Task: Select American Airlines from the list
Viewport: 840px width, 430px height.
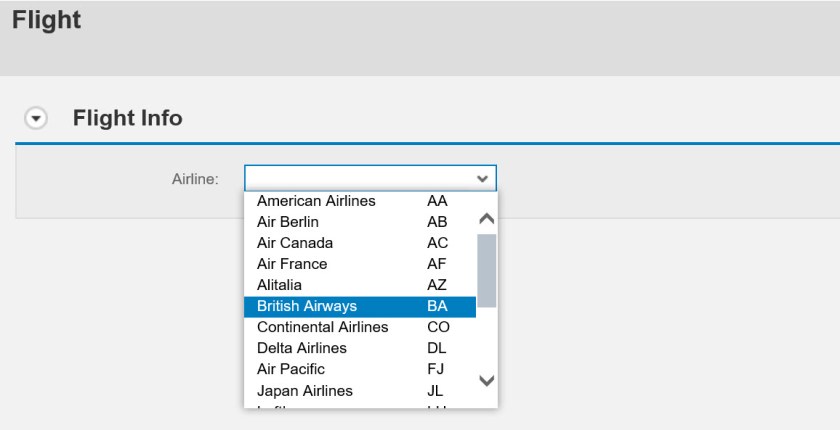Action: pyautogui.click(x=316, y=201)
